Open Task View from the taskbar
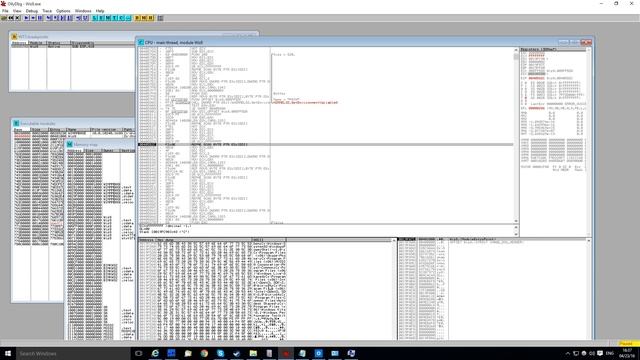This screenshot has height=360, width=640. pyautogui.click(x=139, y=353)
